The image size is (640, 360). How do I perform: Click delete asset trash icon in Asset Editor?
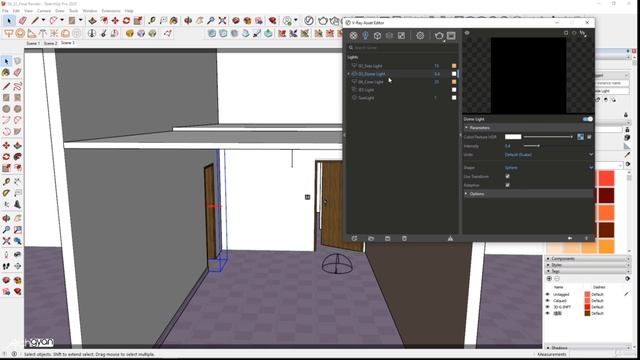click(x=404, y=238)
